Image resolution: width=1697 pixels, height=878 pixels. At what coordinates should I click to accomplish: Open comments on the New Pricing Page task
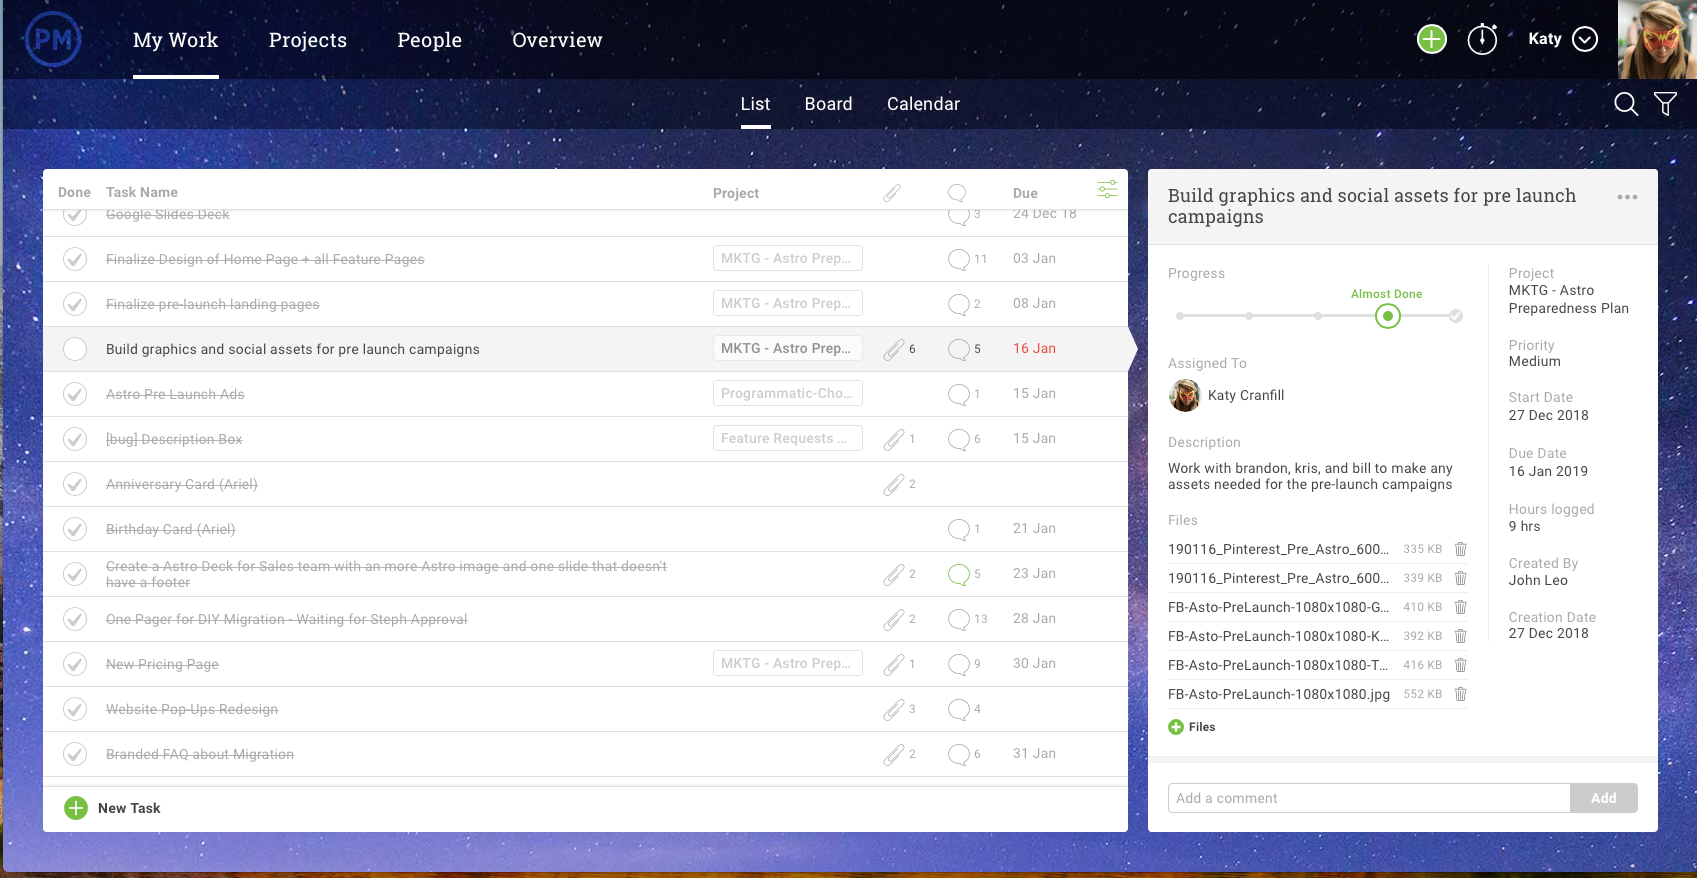tap(958, 664)
